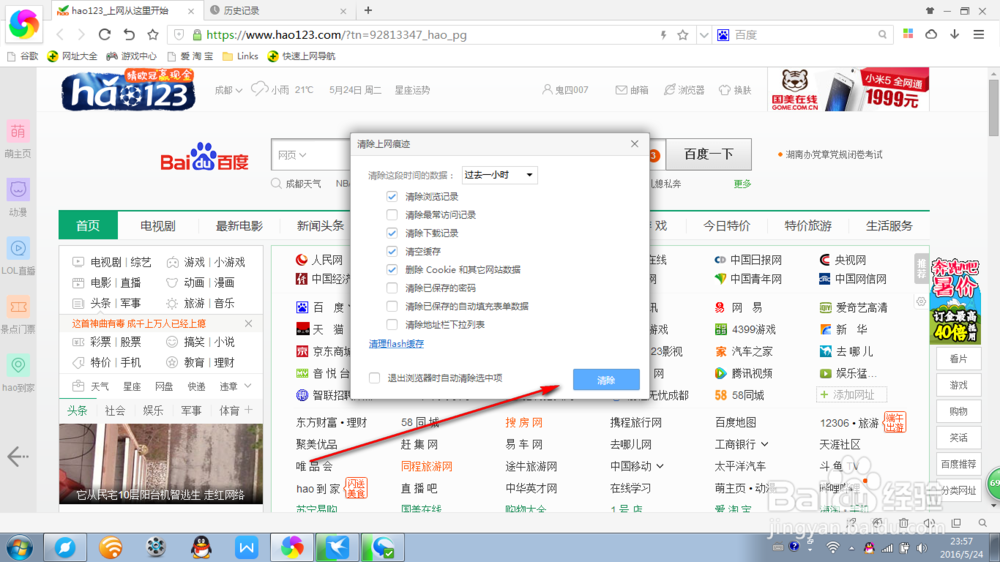Click the 百度一下 search button
The width and height of the screenshot is (1000, 562).
[709, 154]
